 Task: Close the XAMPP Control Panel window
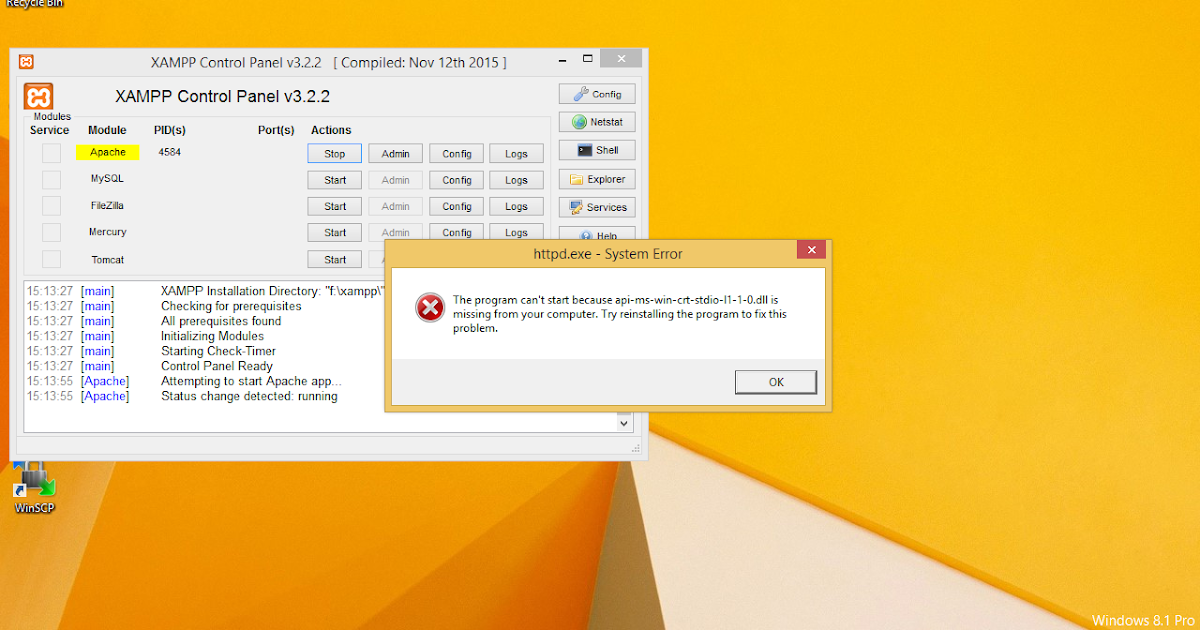[621, 60]
